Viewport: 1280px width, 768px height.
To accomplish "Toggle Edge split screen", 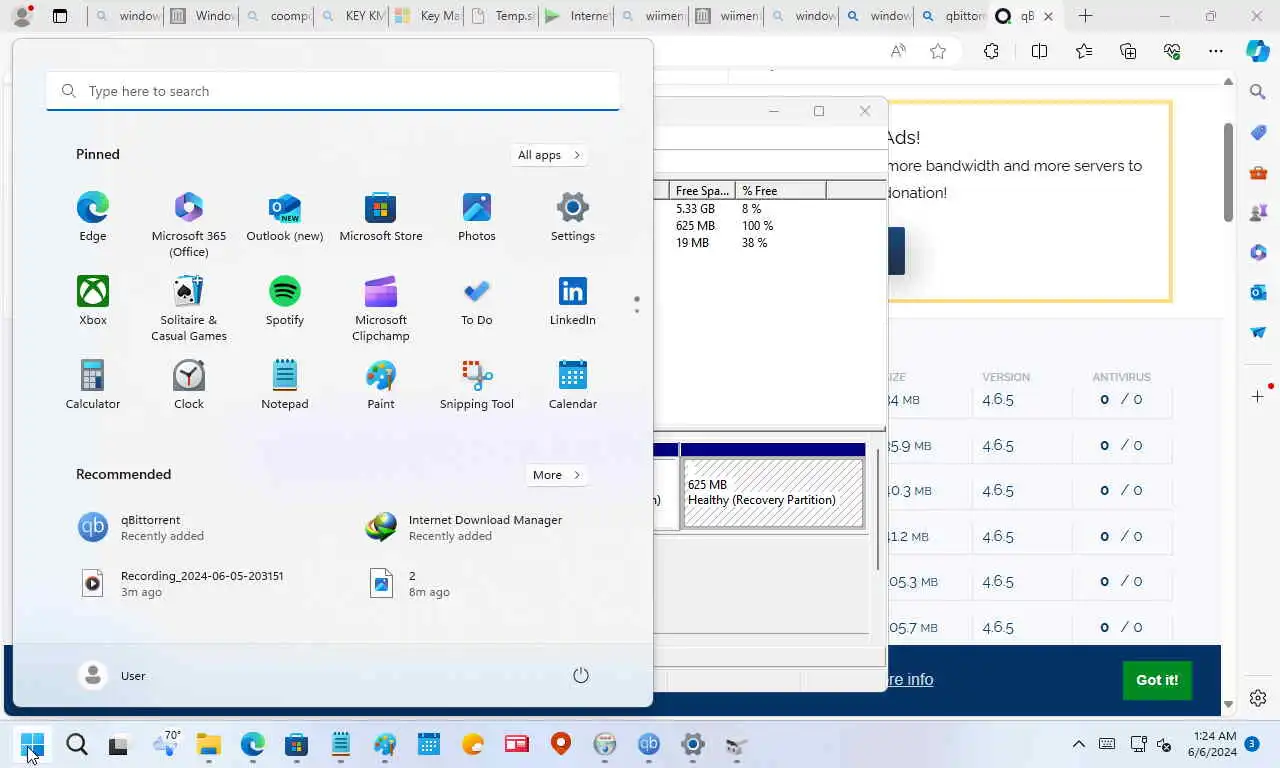I will (1039, 51).
